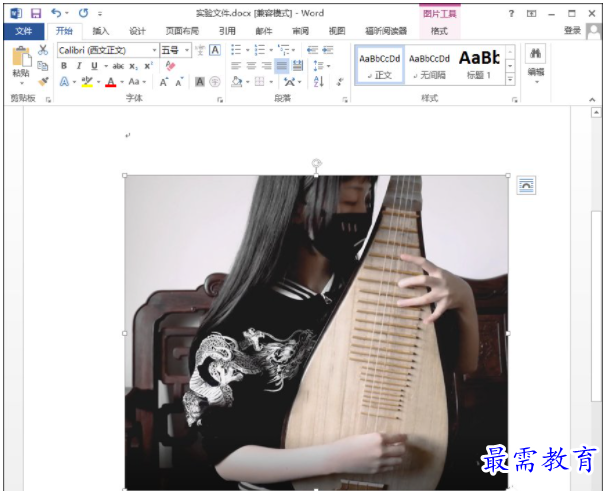Toggle Strikethrough abc formatting
This screenshot has width=605, height=491.
click(118, 66)
